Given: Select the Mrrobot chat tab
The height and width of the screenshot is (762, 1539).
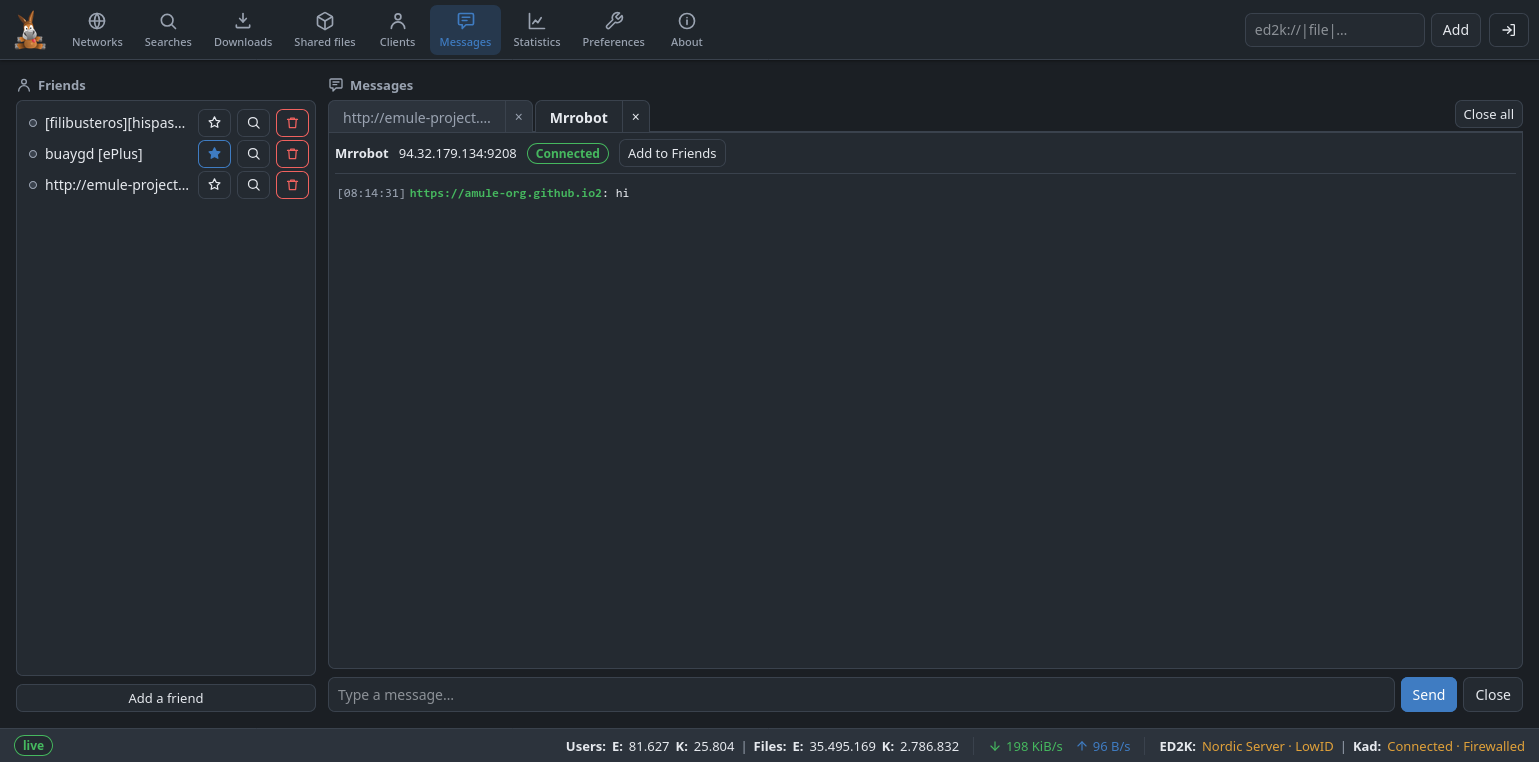Looking at the screenshot, I should tap(579, 117).
